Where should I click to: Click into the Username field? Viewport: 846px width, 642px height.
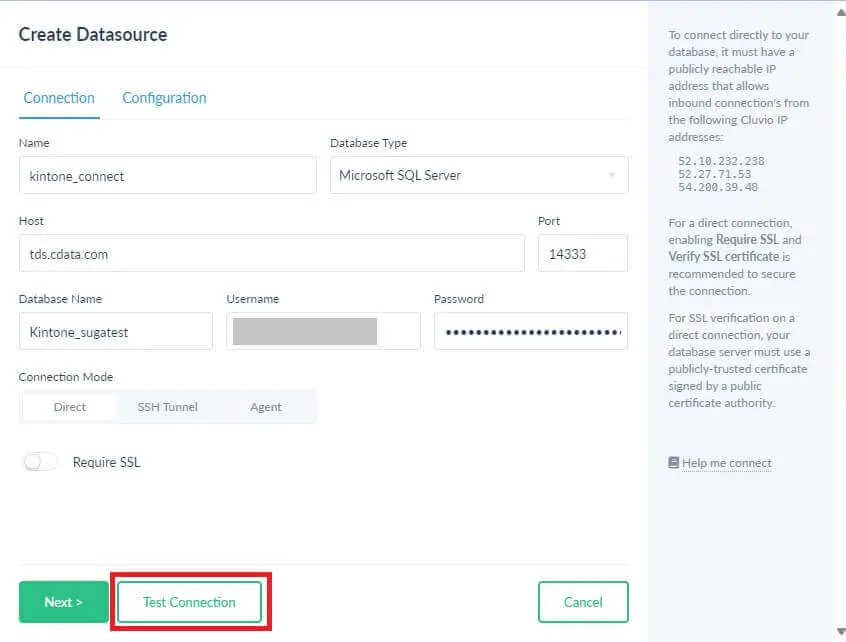point(323,331)
